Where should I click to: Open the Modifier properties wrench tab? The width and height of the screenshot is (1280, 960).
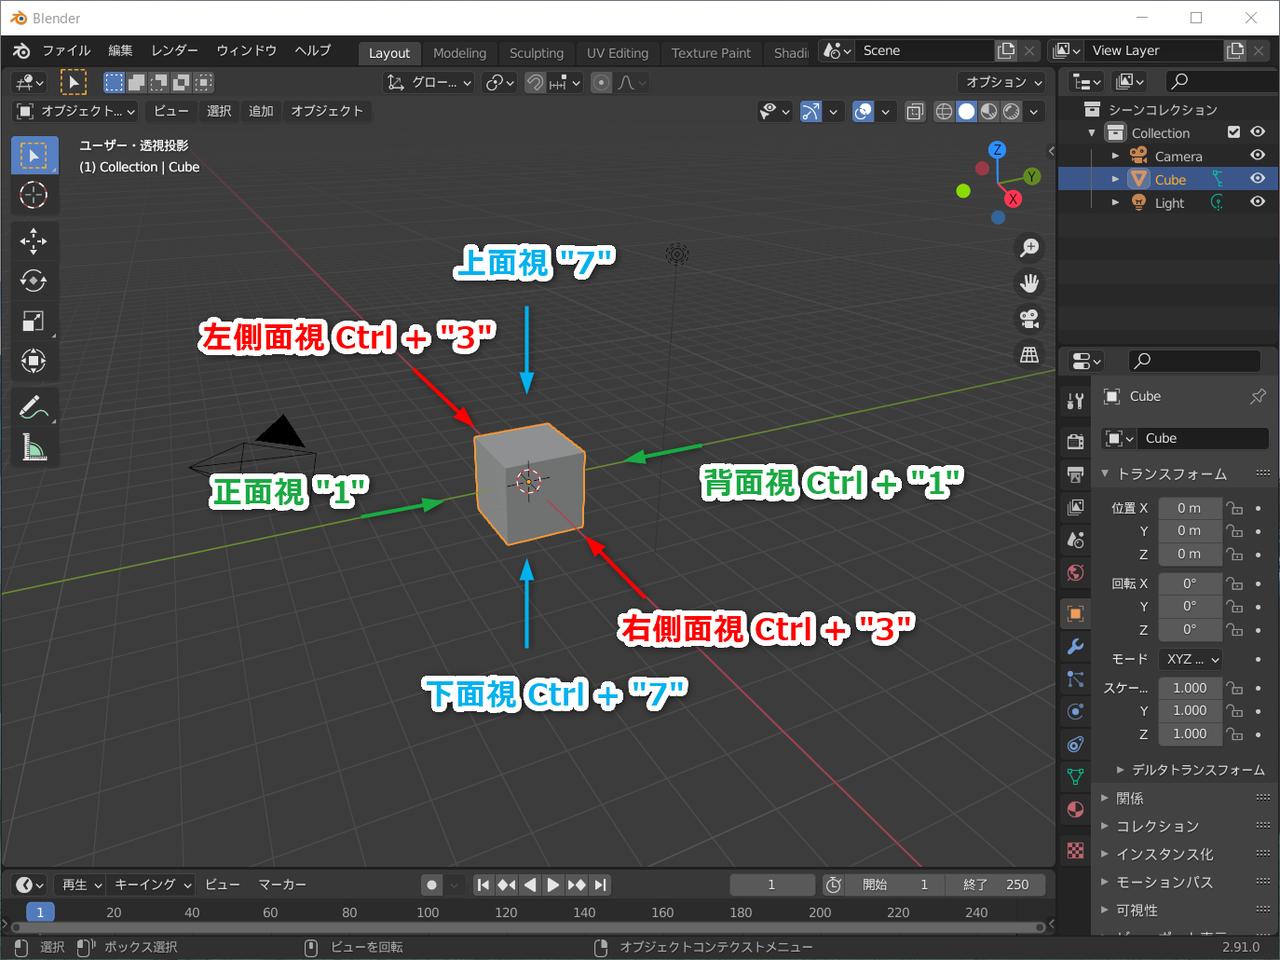tap(1076, 646)
